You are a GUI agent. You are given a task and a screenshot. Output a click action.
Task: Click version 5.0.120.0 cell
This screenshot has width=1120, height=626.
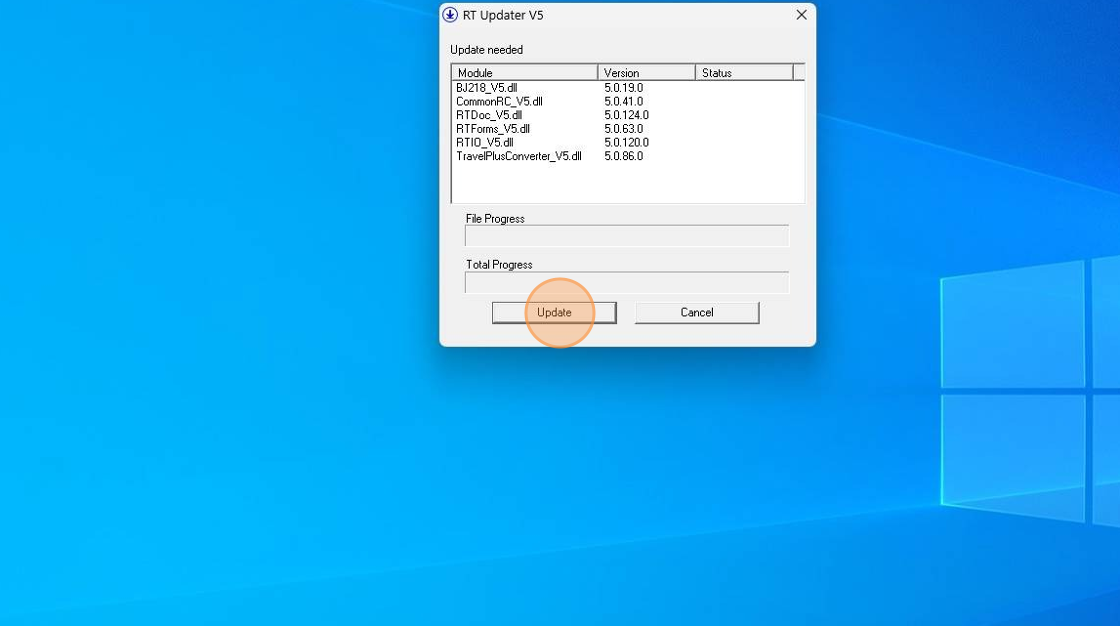[x=626, y=142]
